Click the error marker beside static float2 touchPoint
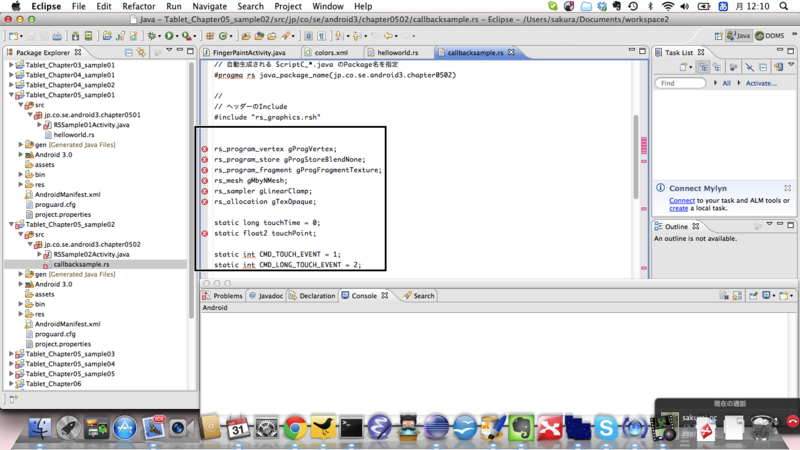The width and height of the screenshot is (800, 450). tap(205, 233)
